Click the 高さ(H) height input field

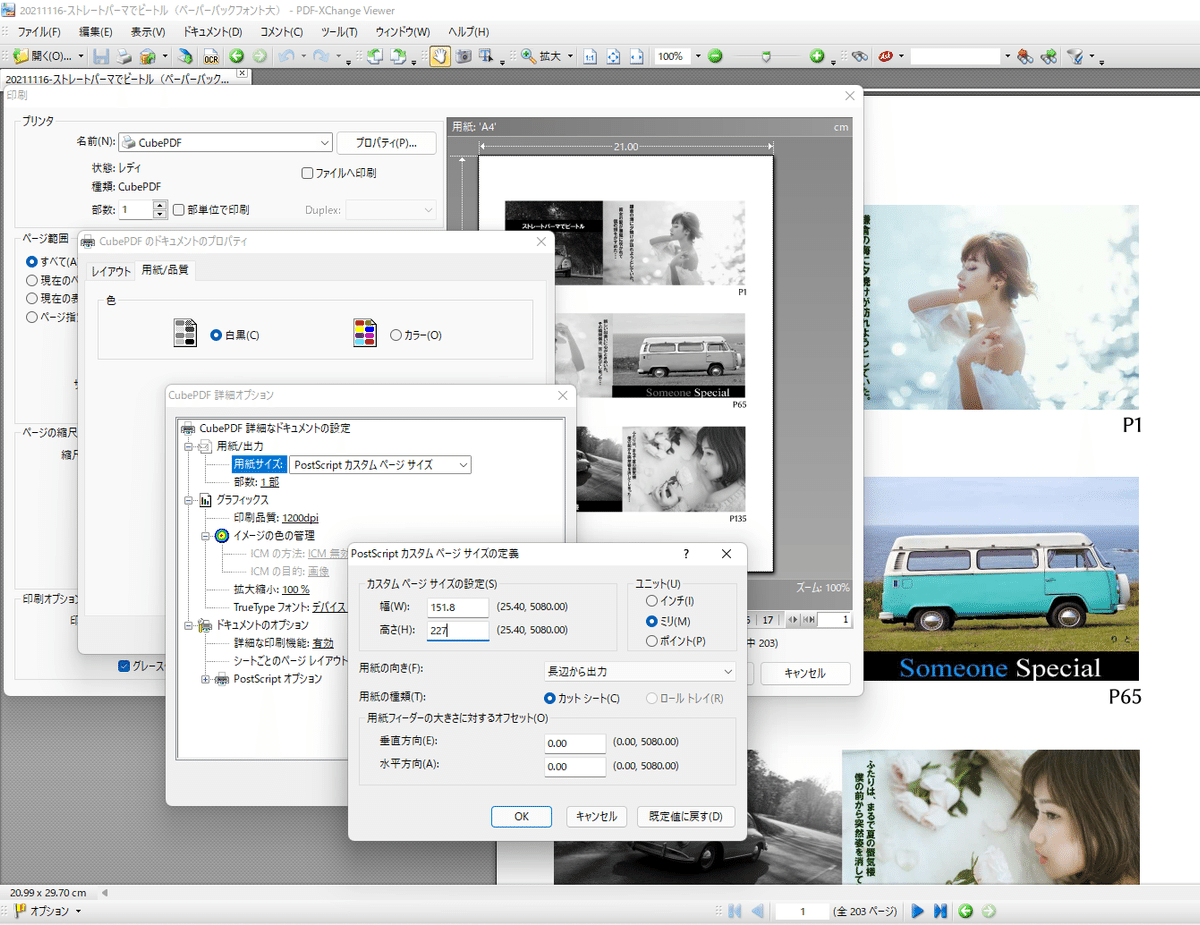pyautogui.click(x=458, y=630)
